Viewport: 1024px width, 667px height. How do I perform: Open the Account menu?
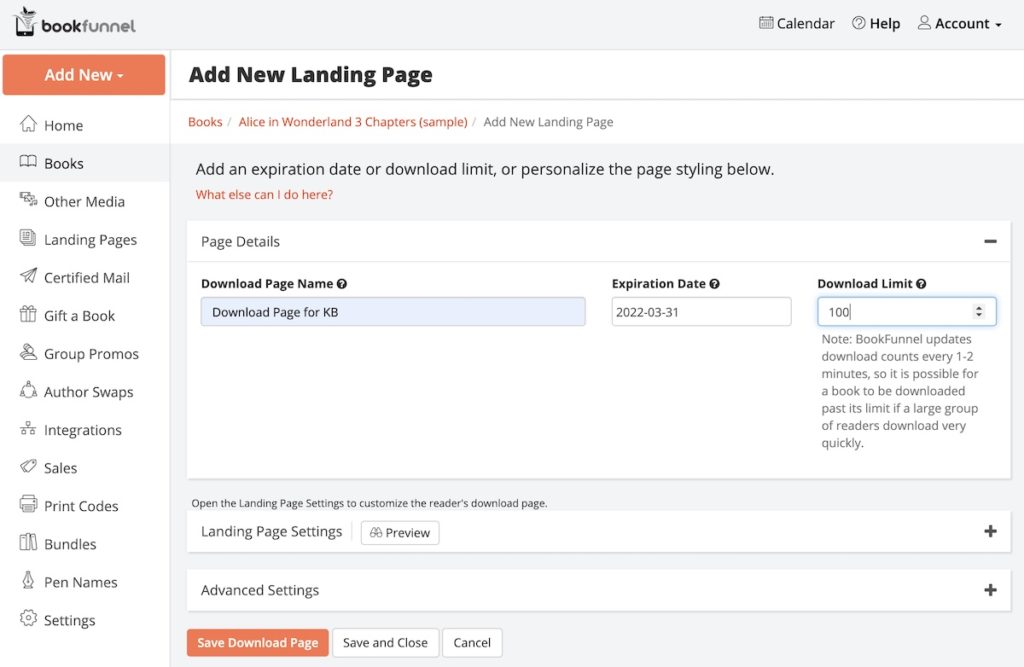click(957, 23)
